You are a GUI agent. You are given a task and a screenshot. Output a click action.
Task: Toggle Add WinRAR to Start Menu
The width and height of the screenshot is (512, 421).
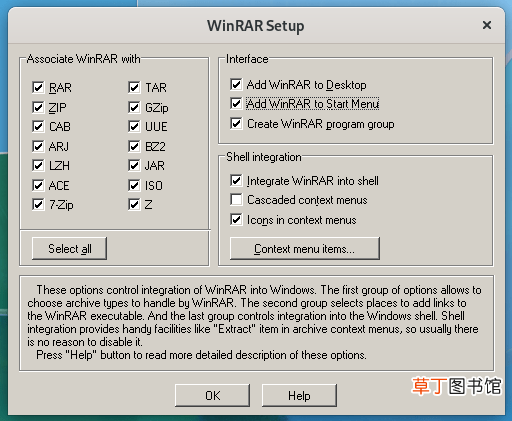(x=236, y=103)
